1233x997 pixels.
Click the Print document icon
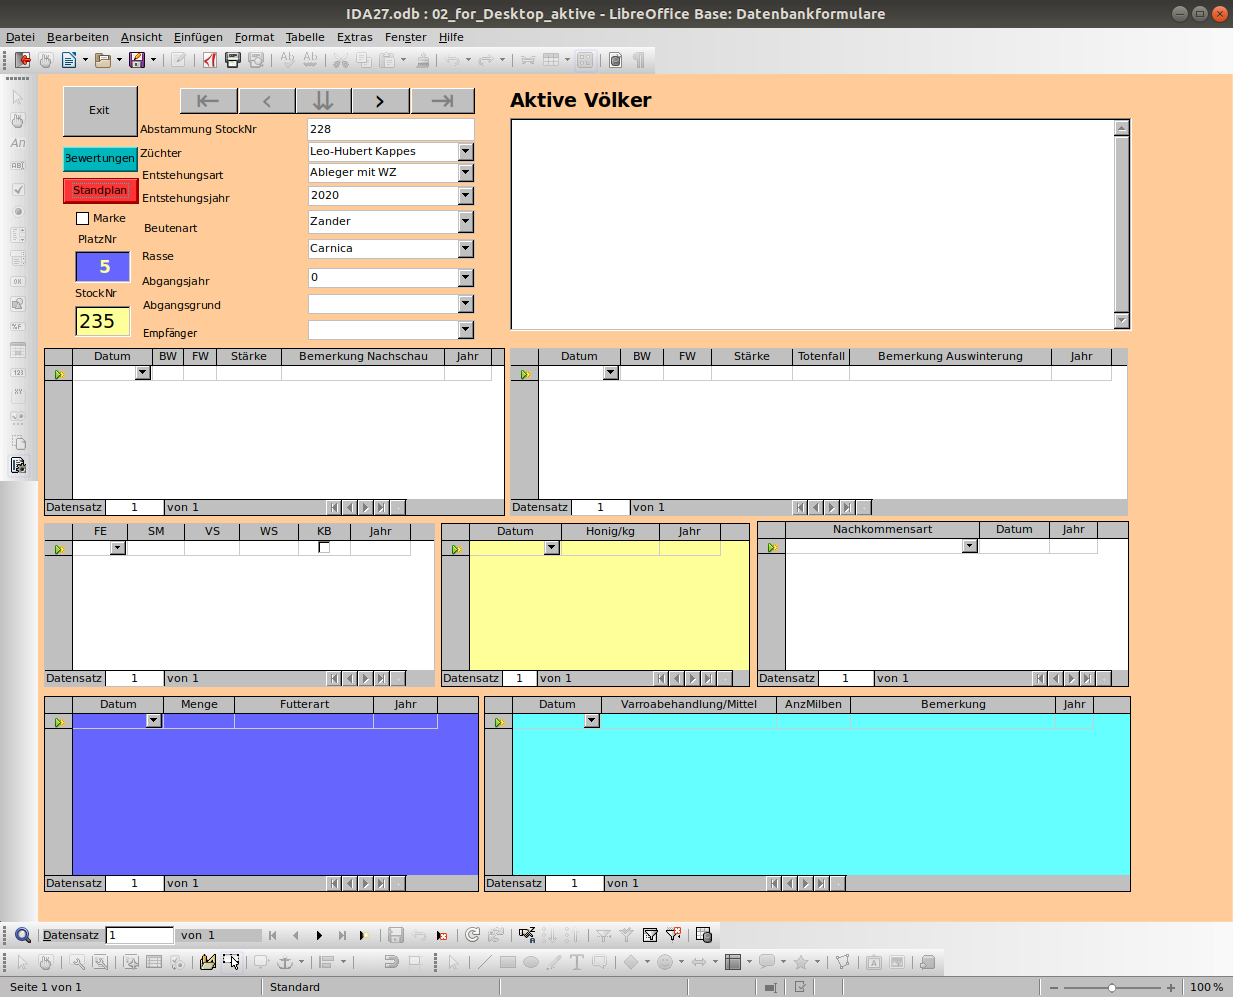point(233,60)
